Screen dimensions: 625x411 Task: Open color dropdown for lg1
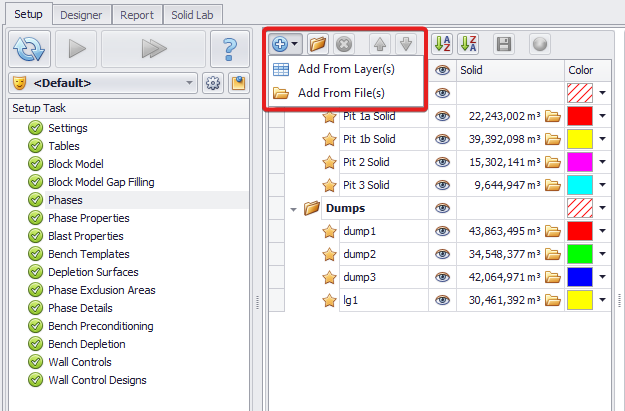[602, 300]
